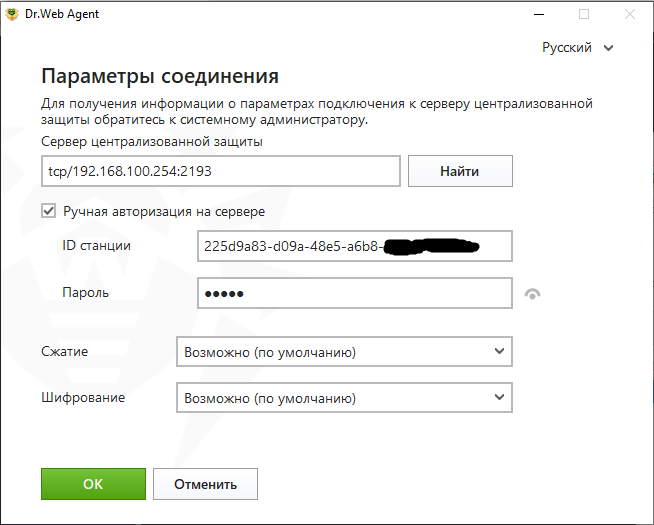Click the Сервер централизованной защиты label

point(152,142)
